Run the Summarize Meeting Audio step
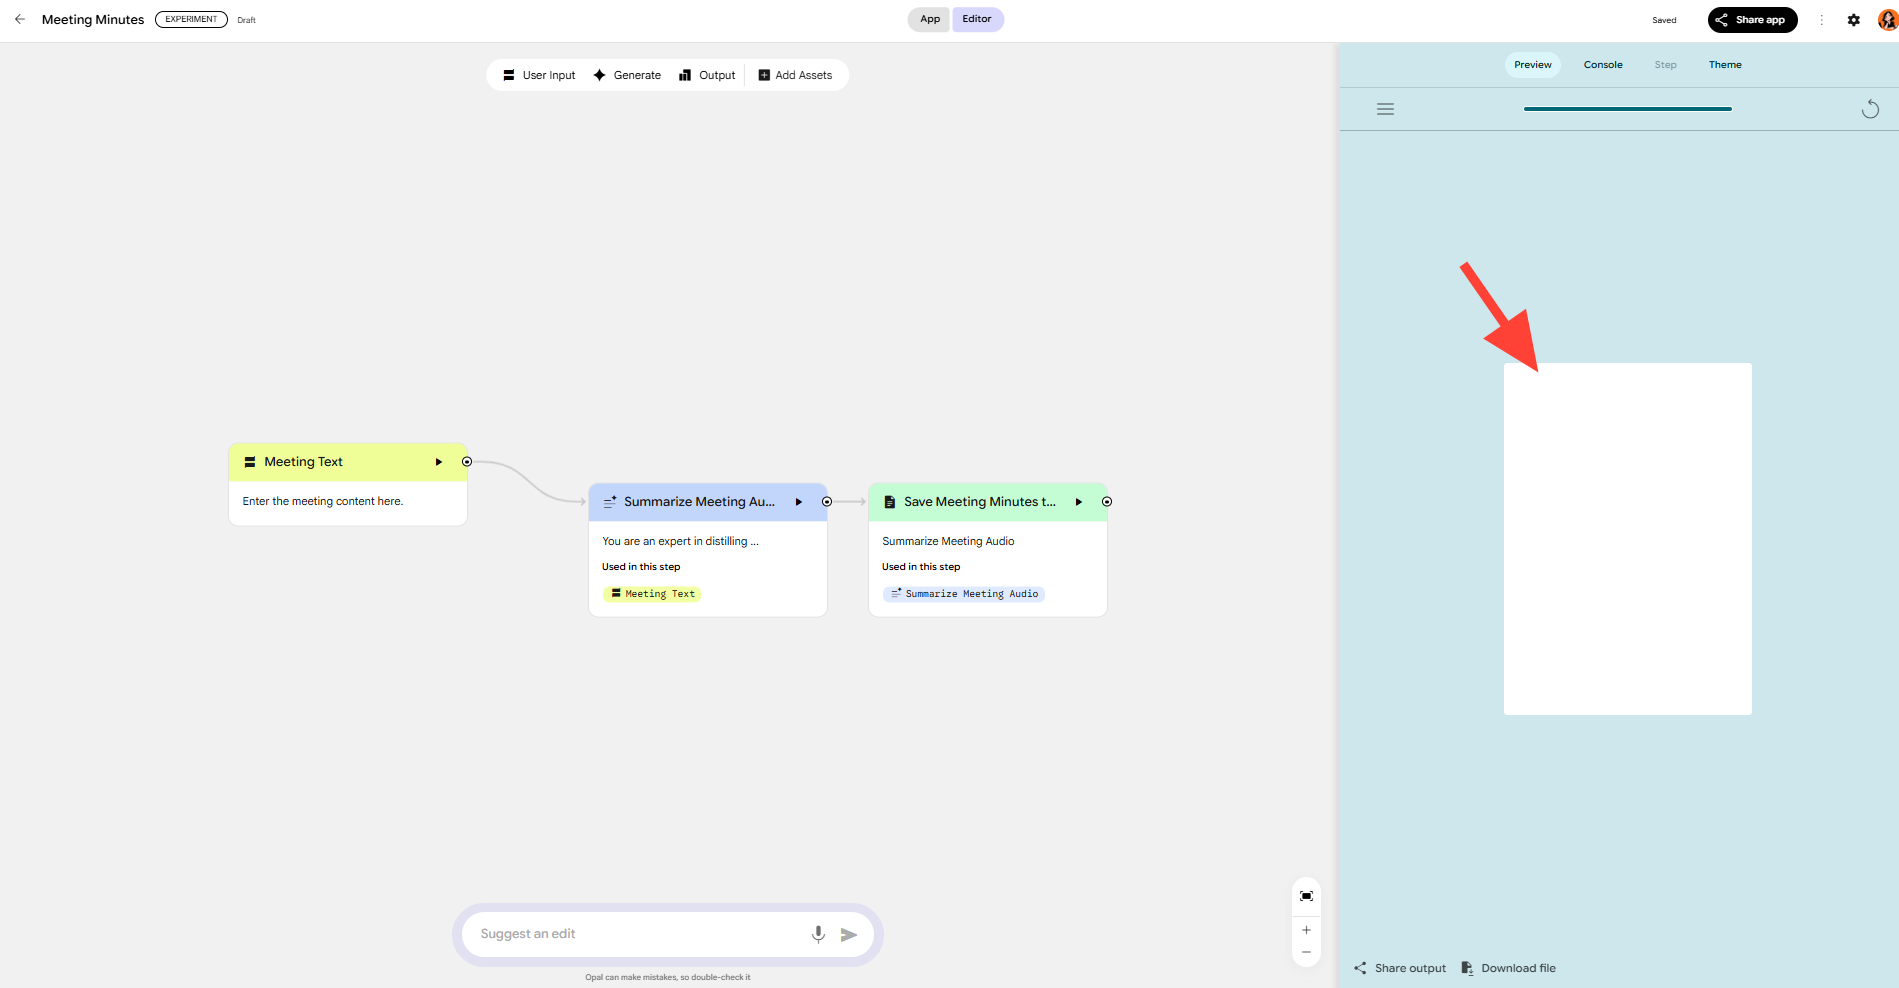This screenshot has width=1899, height=988. (798, 502)
